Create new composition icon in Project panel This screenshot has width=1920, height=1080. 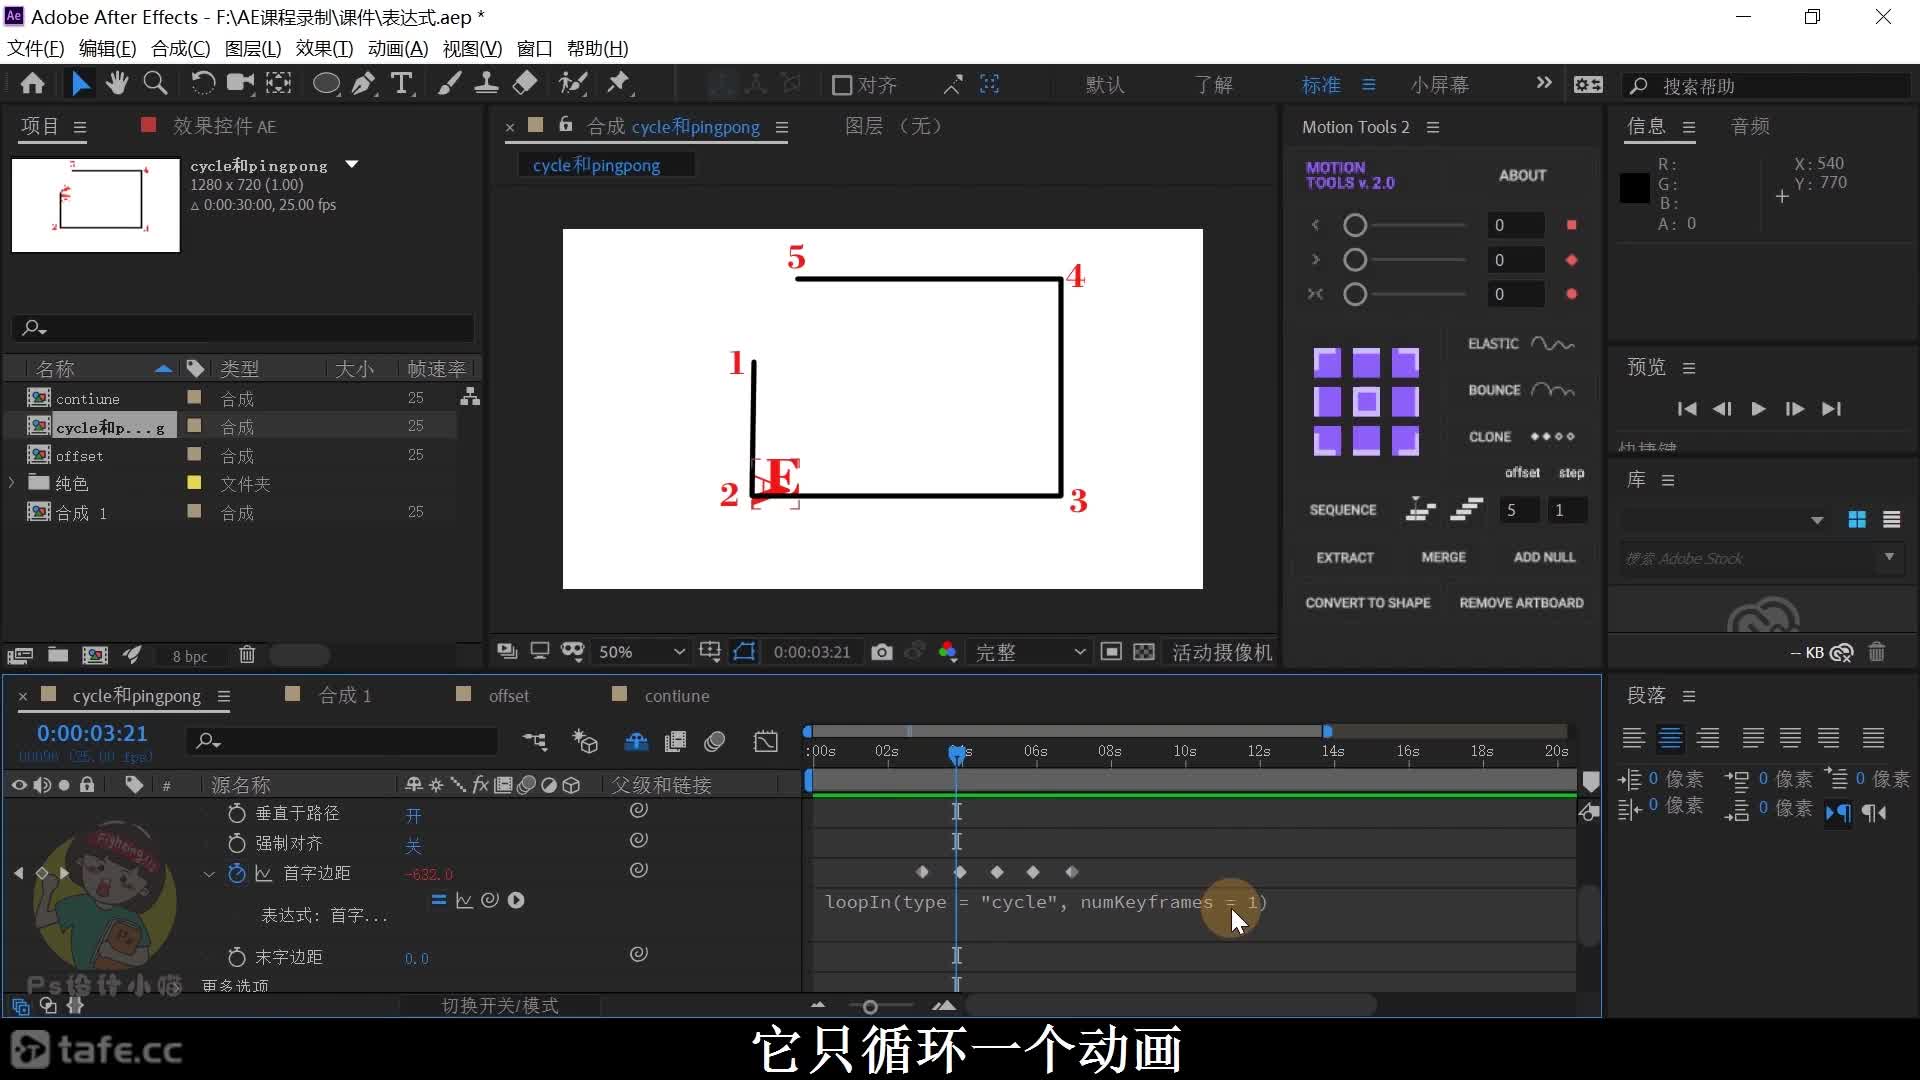click(95, 655)
